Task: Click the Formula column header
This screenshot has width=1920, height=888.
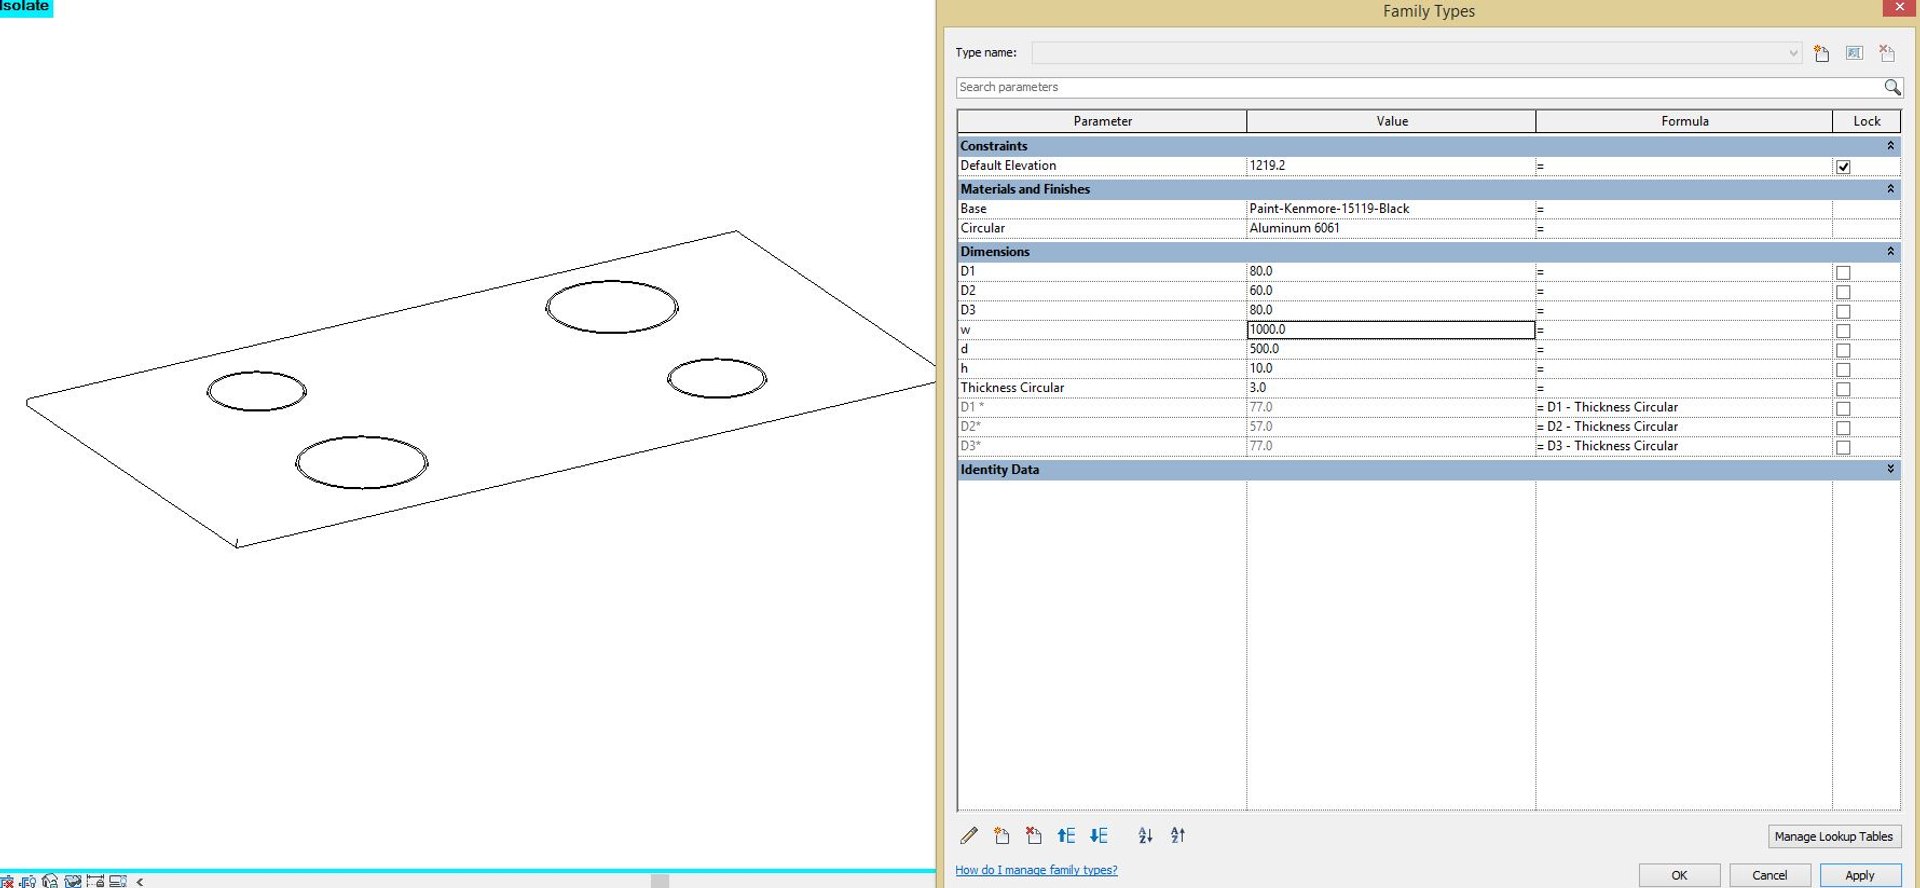Action: point(1684,121)
